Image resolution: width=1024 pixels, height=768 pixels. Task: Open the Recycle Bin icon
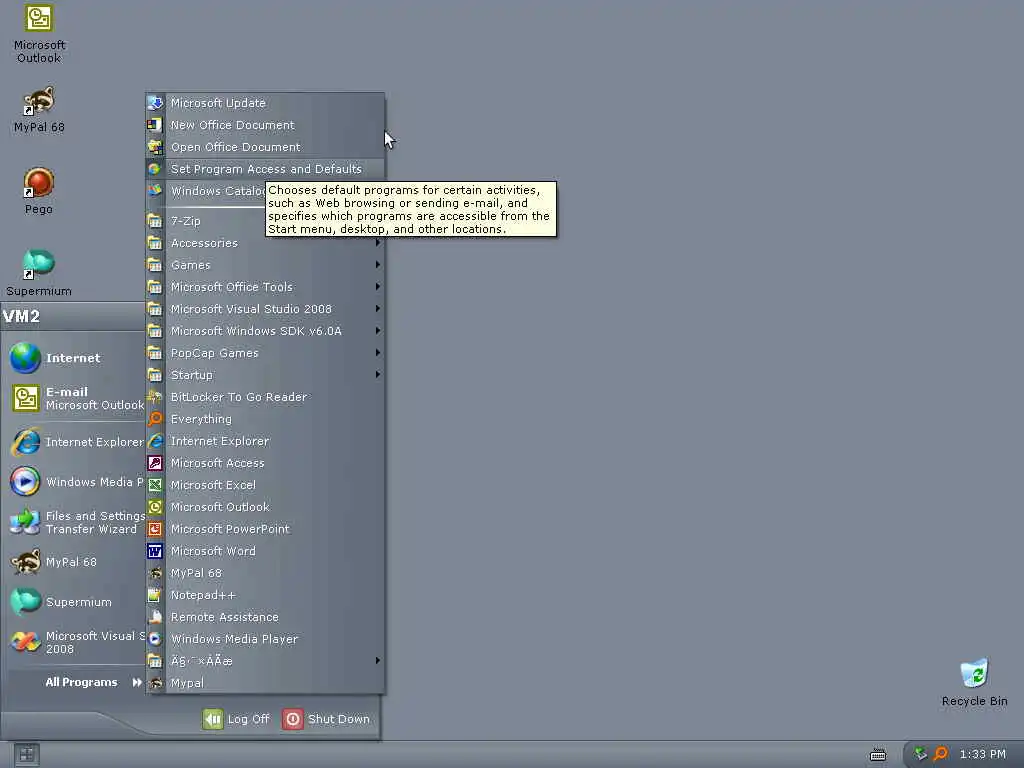tap(974, 673)
